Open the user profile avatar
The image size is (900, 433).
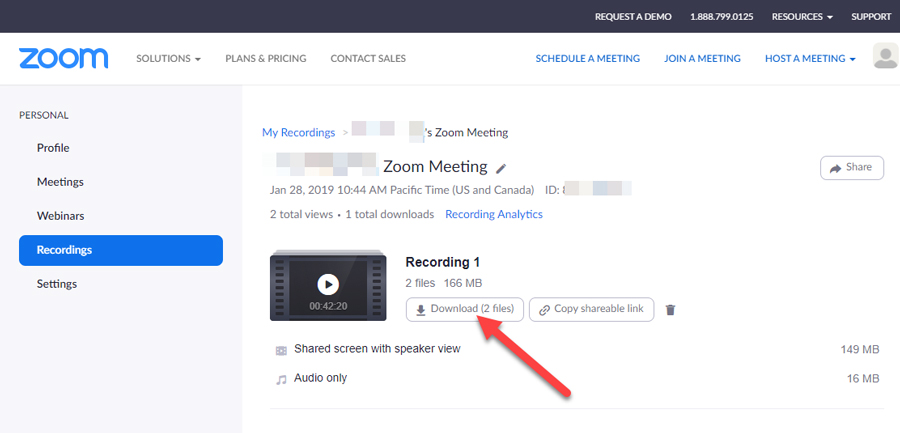coord(885,57)
